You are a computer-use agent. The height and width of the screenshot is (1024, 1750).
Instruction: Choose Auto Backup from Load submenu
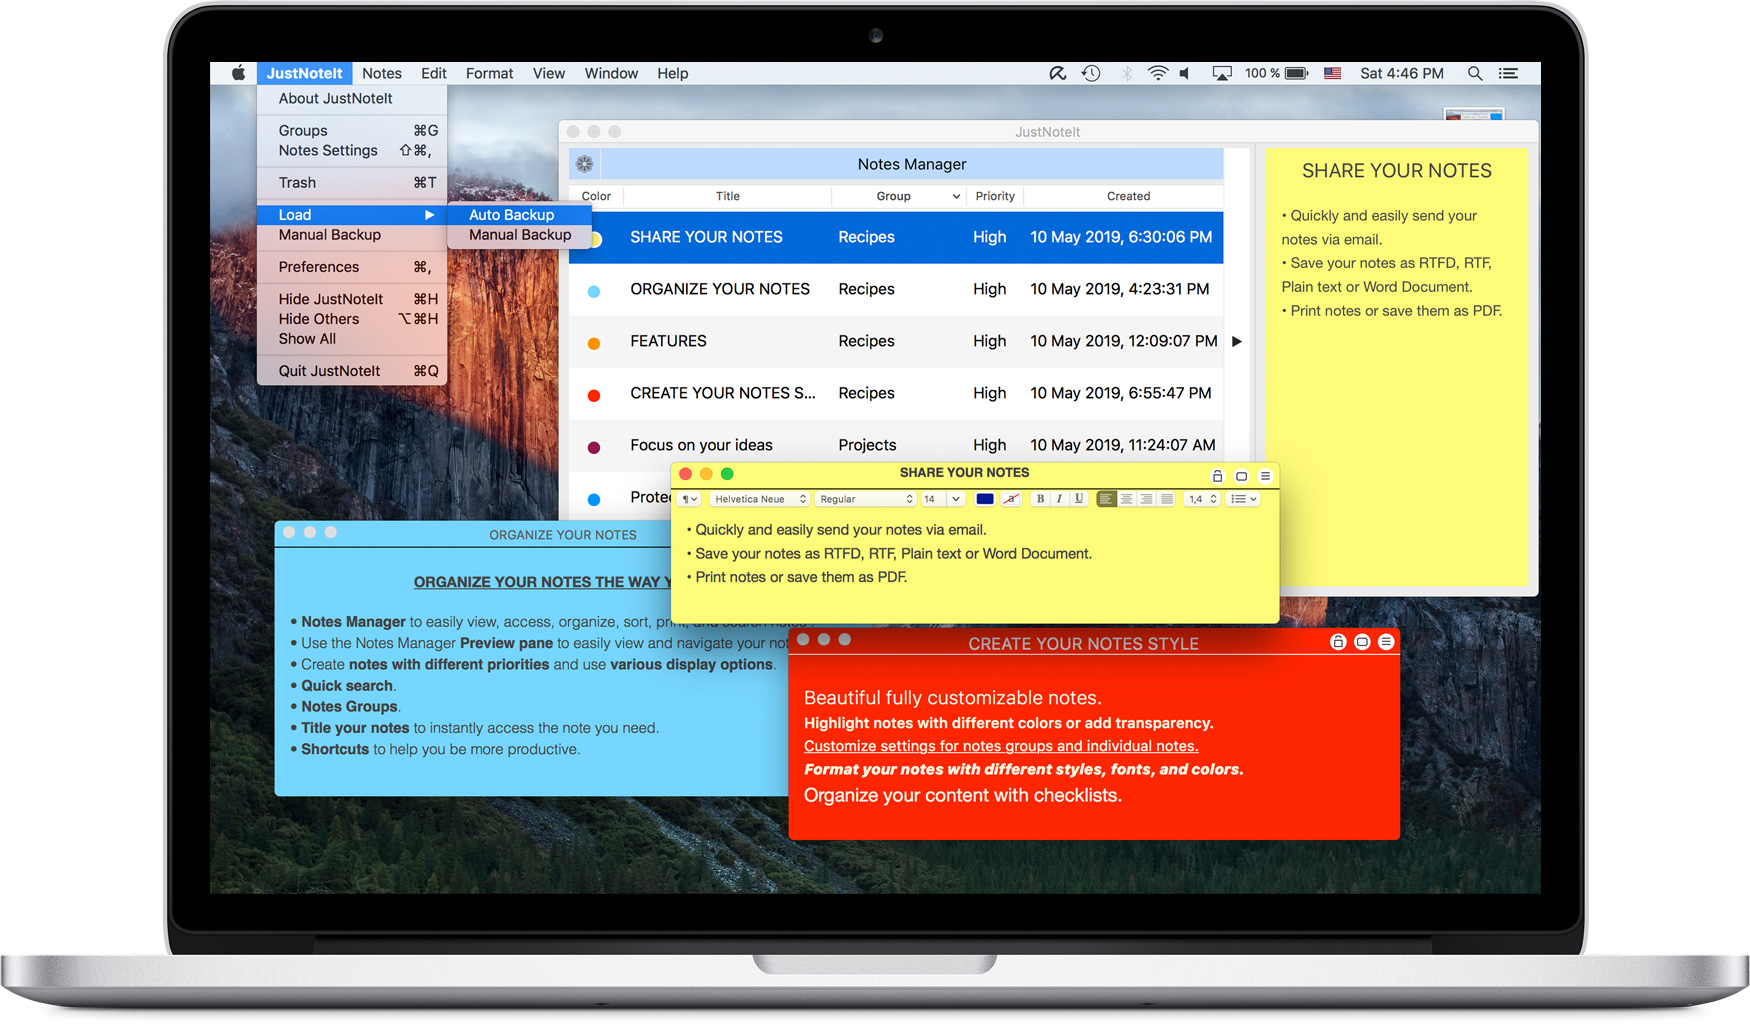tap(511, 215)
